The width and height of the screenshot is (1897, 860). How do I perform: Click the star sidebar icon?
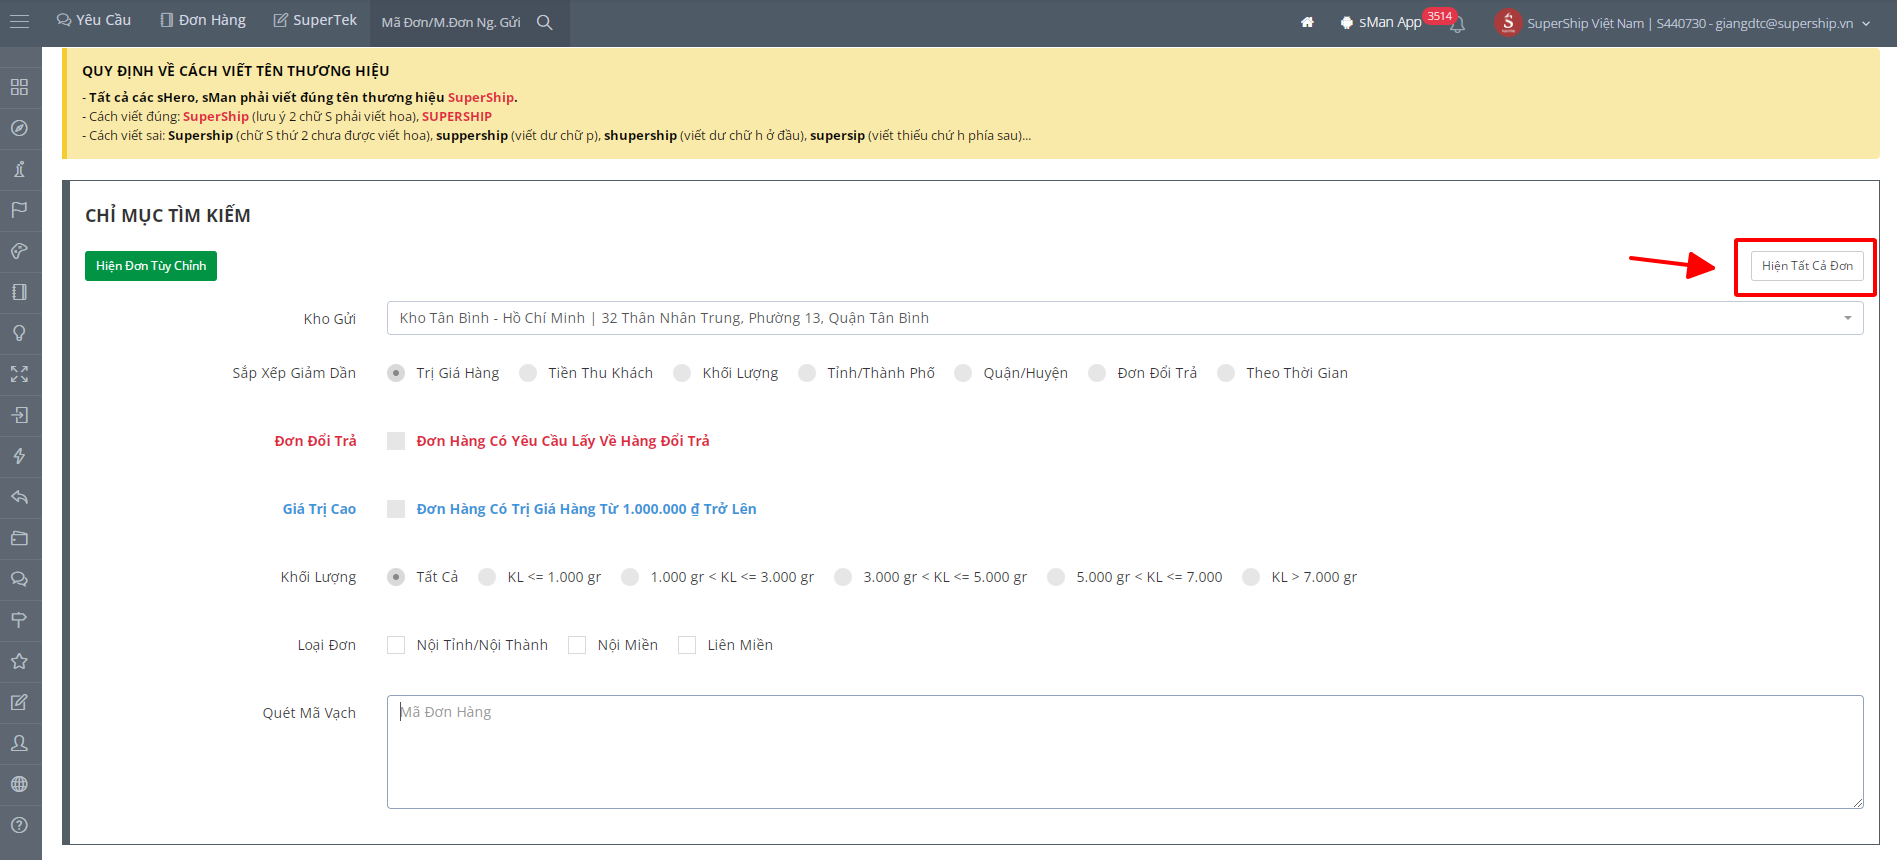pyautogui.click(x=19, y=661)
